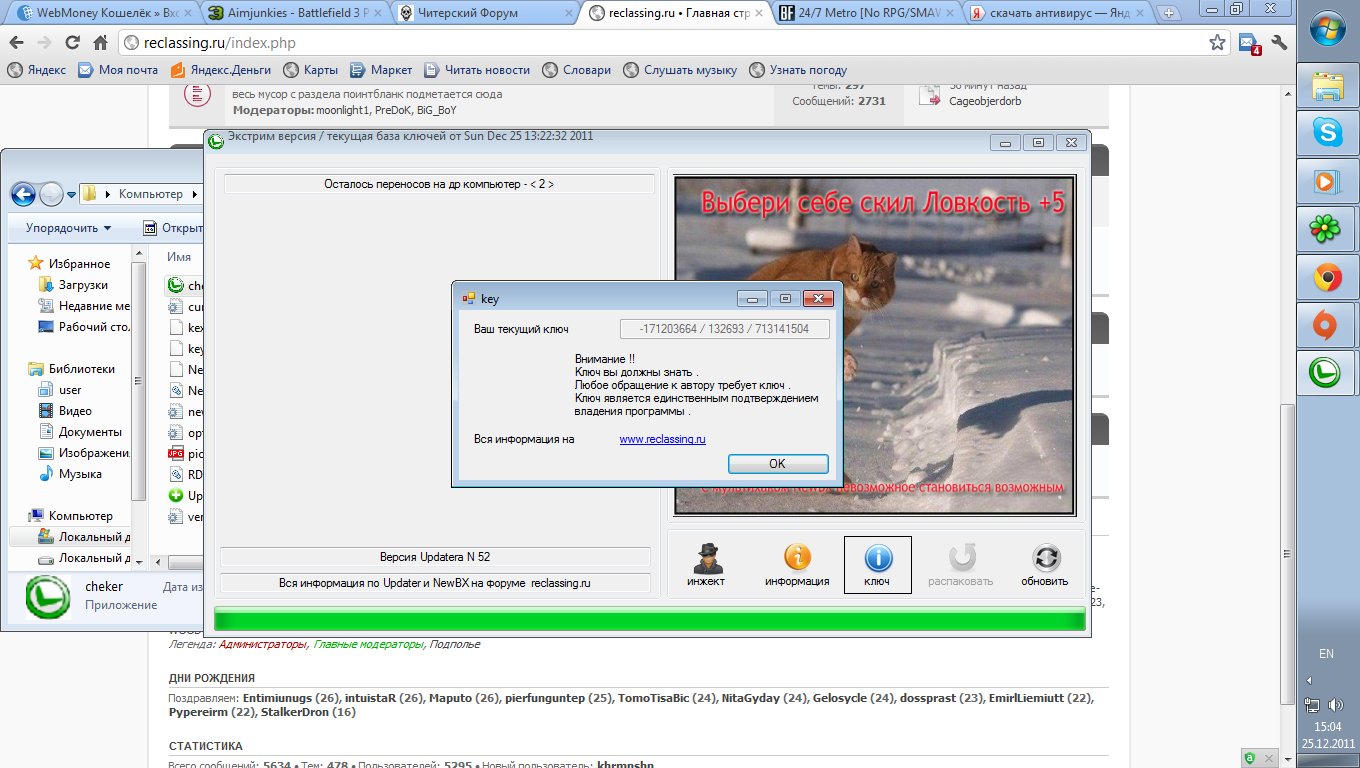Go back in the Explorer window
Screen dimensions: 1360x768
coord(23,193)
